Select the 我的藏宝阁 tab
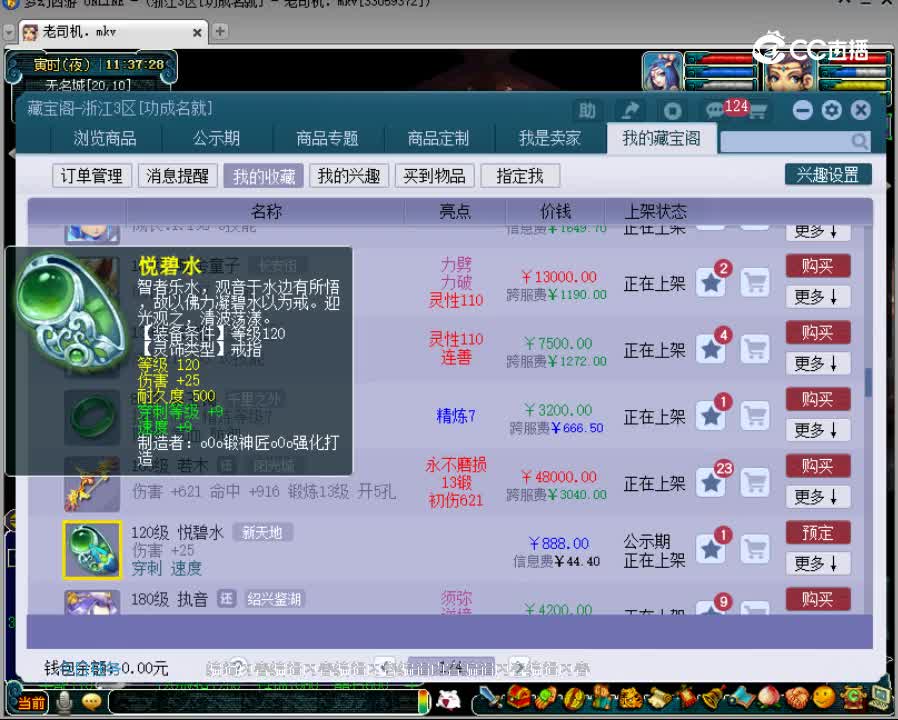The height and width of the screenshot is (720, 898). click(x=661, y=138)
